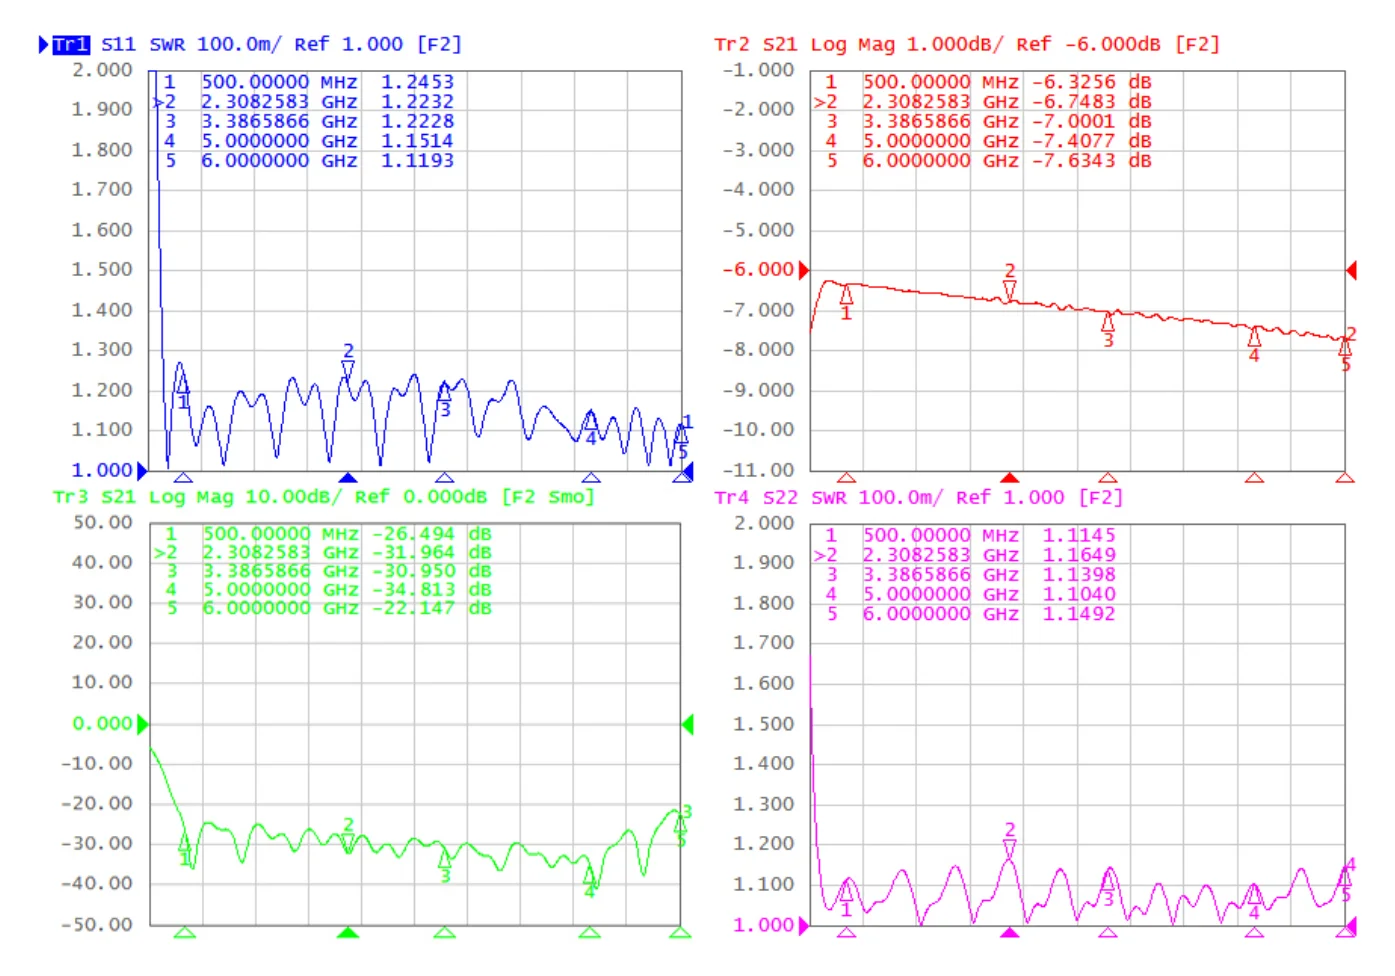This screenshot has height=976, width=1395.
Task: Select marker 2 triangle on green Tr3 trace
Action: [x=348, y=843]
